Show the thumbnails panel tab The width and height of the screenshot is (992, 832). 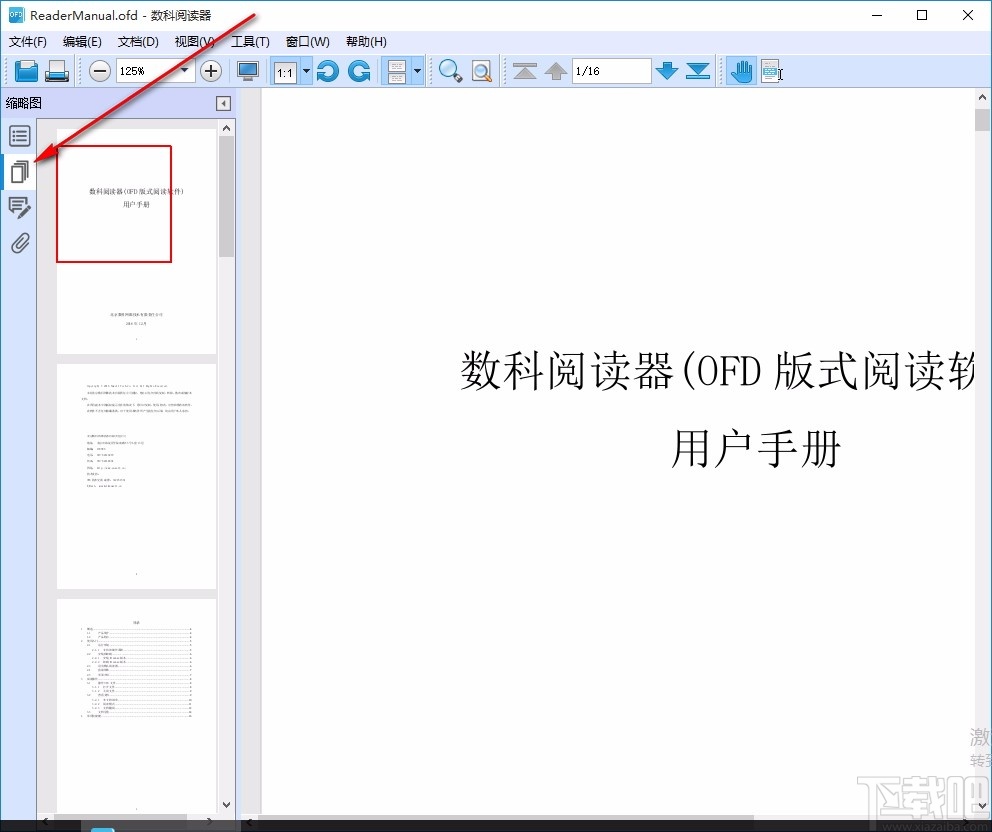[x=20, y=171]
